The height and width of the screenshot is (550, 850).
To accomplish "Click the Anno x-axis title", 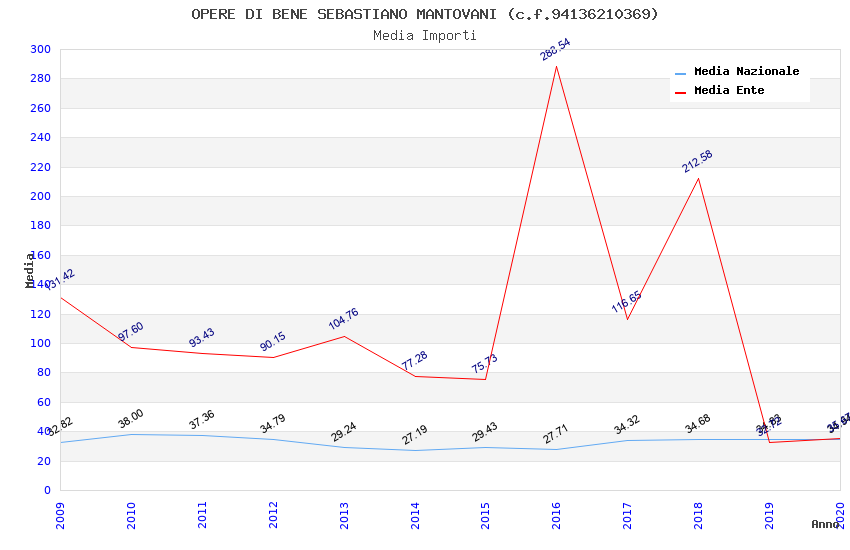I will 825,524.
